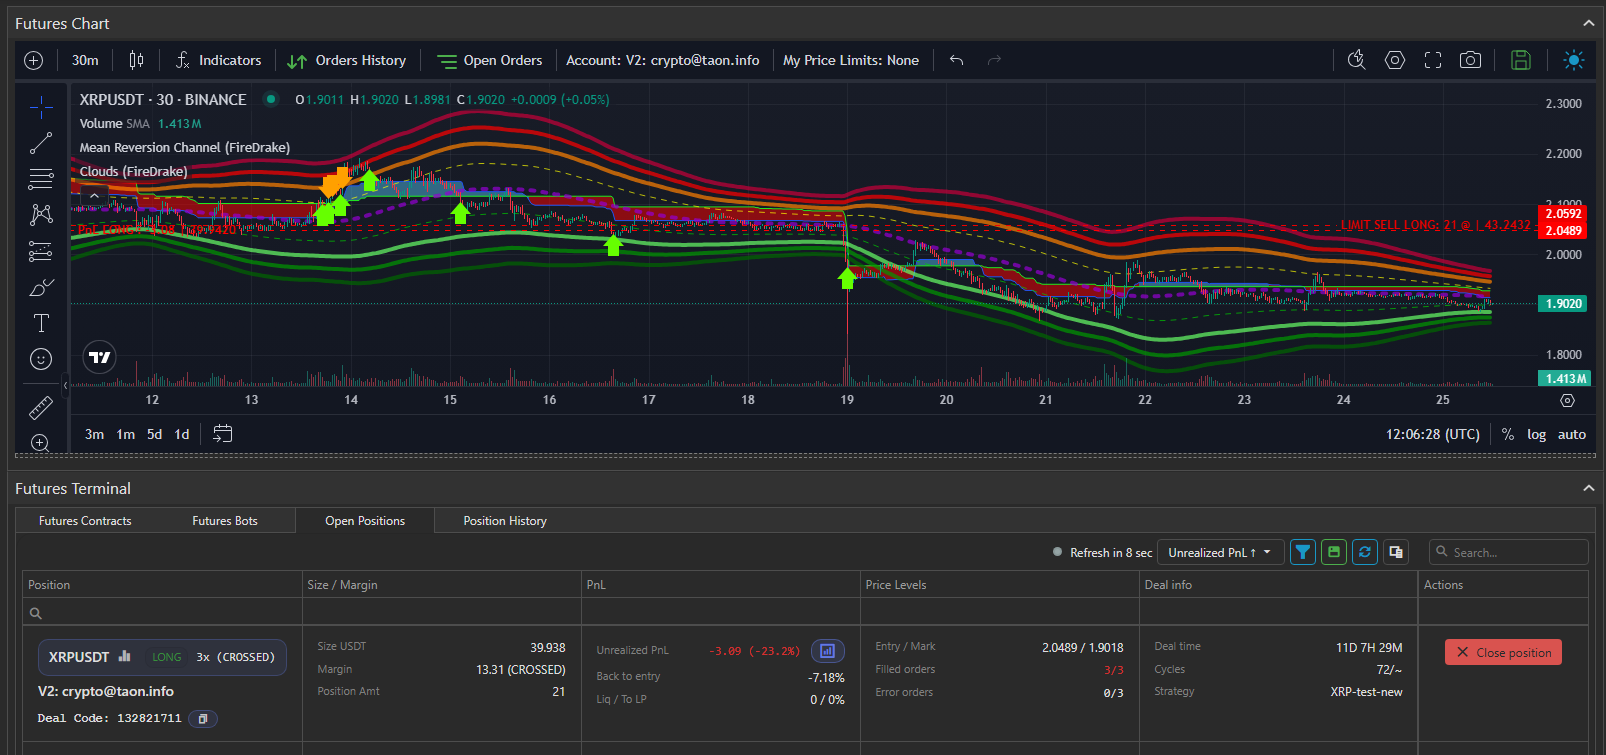The height and width of the screenshot is (755, 1606).
Task: Open the measure ruler tool
Action: tap(41, 407)
